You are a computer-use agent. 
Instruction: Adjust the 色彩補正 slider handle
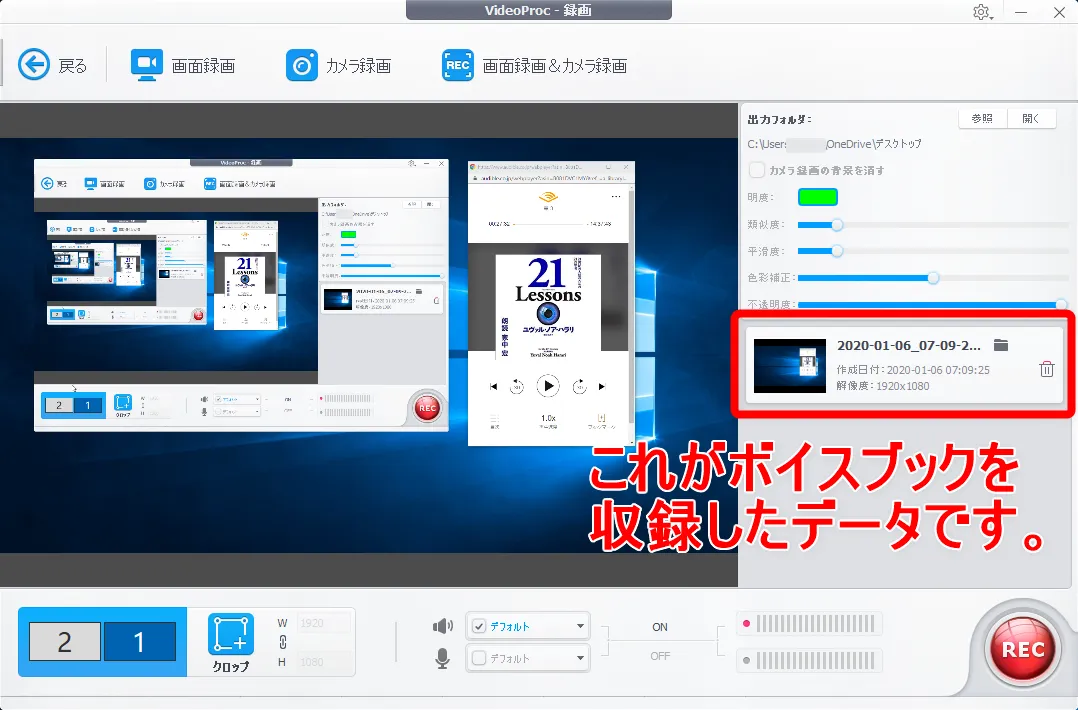[x=933, y=278]
